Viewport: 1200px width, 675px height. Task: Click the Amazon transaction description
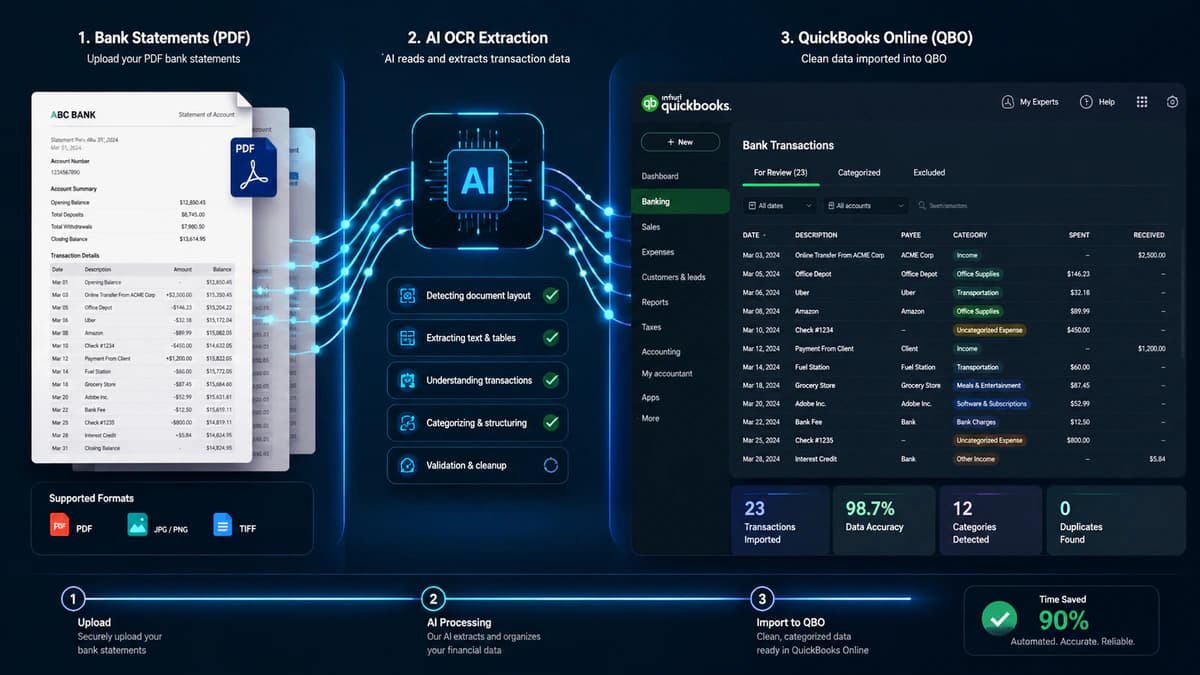809,311
